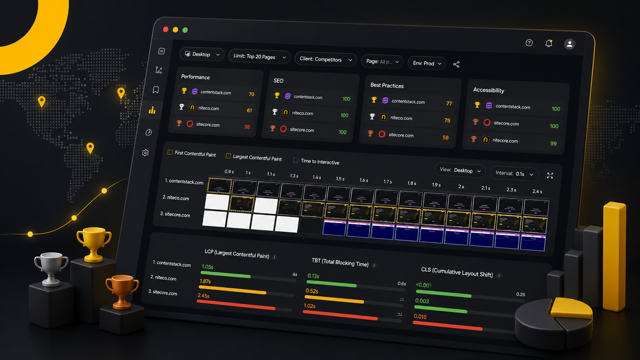Open the settings gear in the left sidebar
640x360 pixels.
(145, 153)
